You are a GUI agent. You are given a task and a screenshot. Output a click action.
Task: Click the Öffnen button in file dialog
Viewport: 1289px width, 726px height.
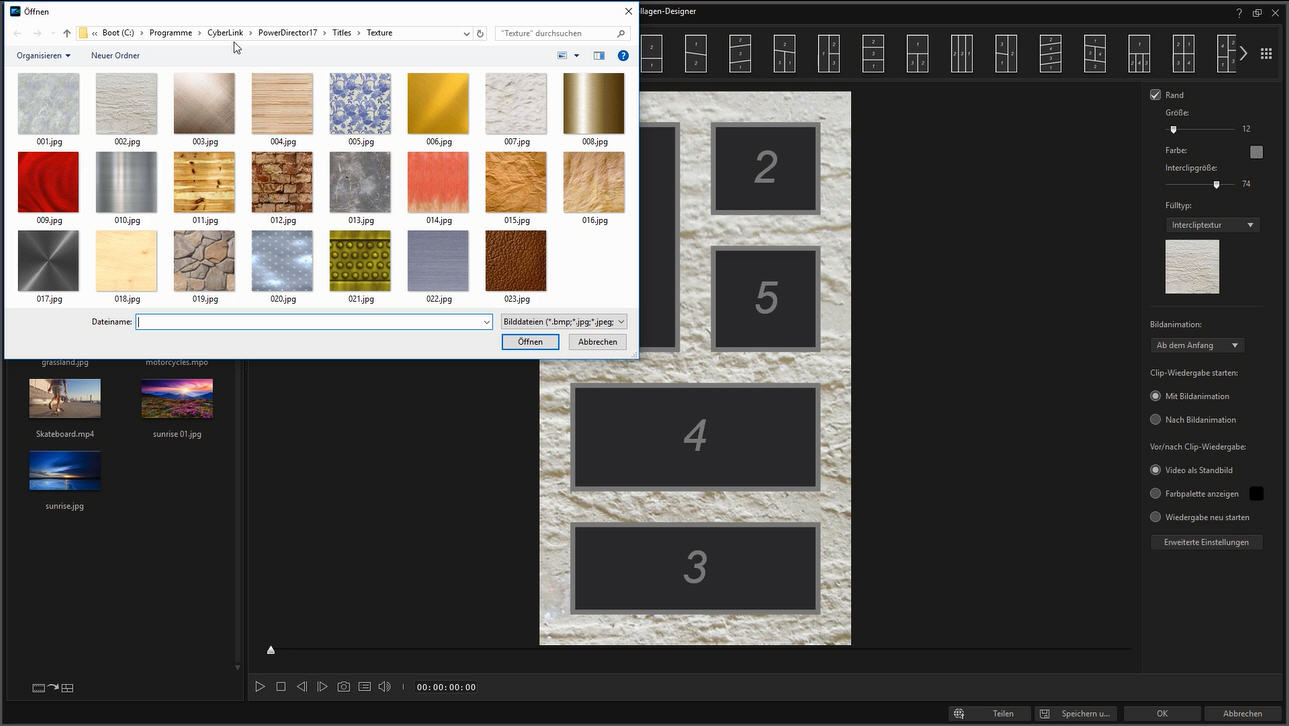(x=530, y=342)
